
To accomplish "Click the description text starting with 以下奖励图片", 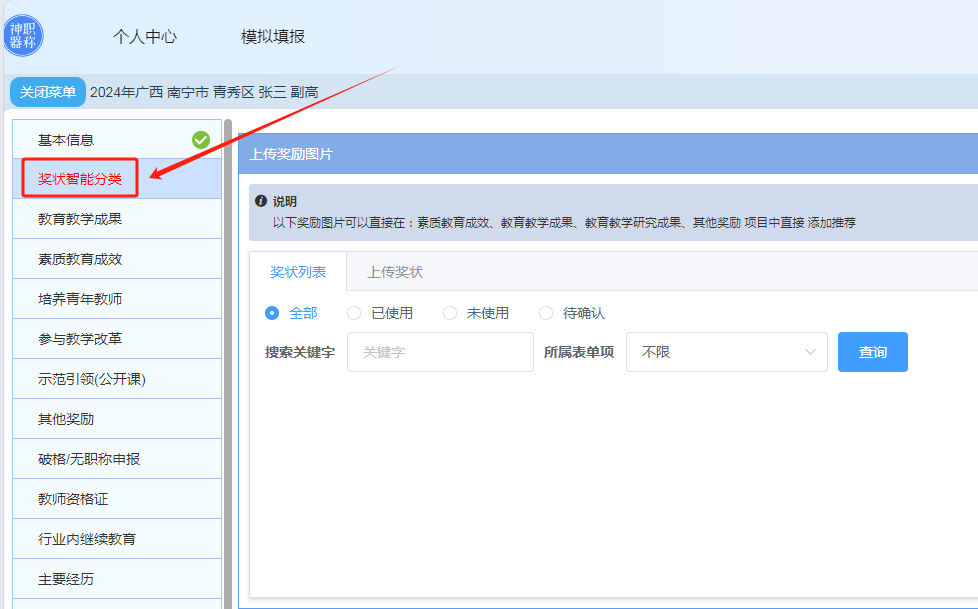I will coord(564,222).
